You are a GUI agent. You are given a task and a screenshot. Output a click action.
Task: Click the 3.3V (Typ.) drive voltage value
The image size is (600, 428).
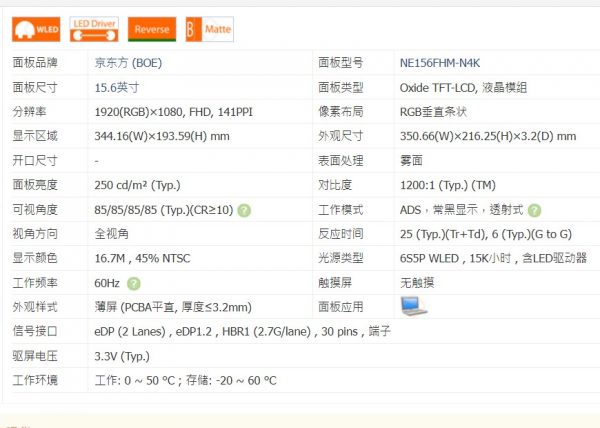(x=121, y=356)
